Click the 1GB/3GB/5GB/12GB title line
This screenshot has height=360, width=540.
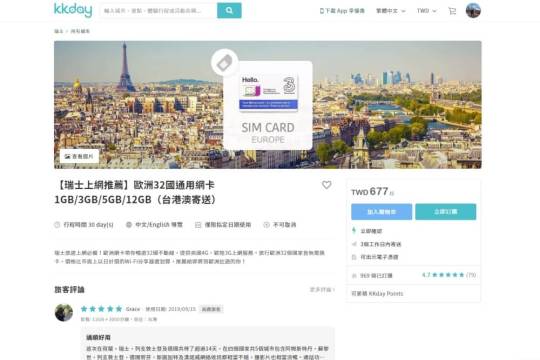[x=135, y=200]
